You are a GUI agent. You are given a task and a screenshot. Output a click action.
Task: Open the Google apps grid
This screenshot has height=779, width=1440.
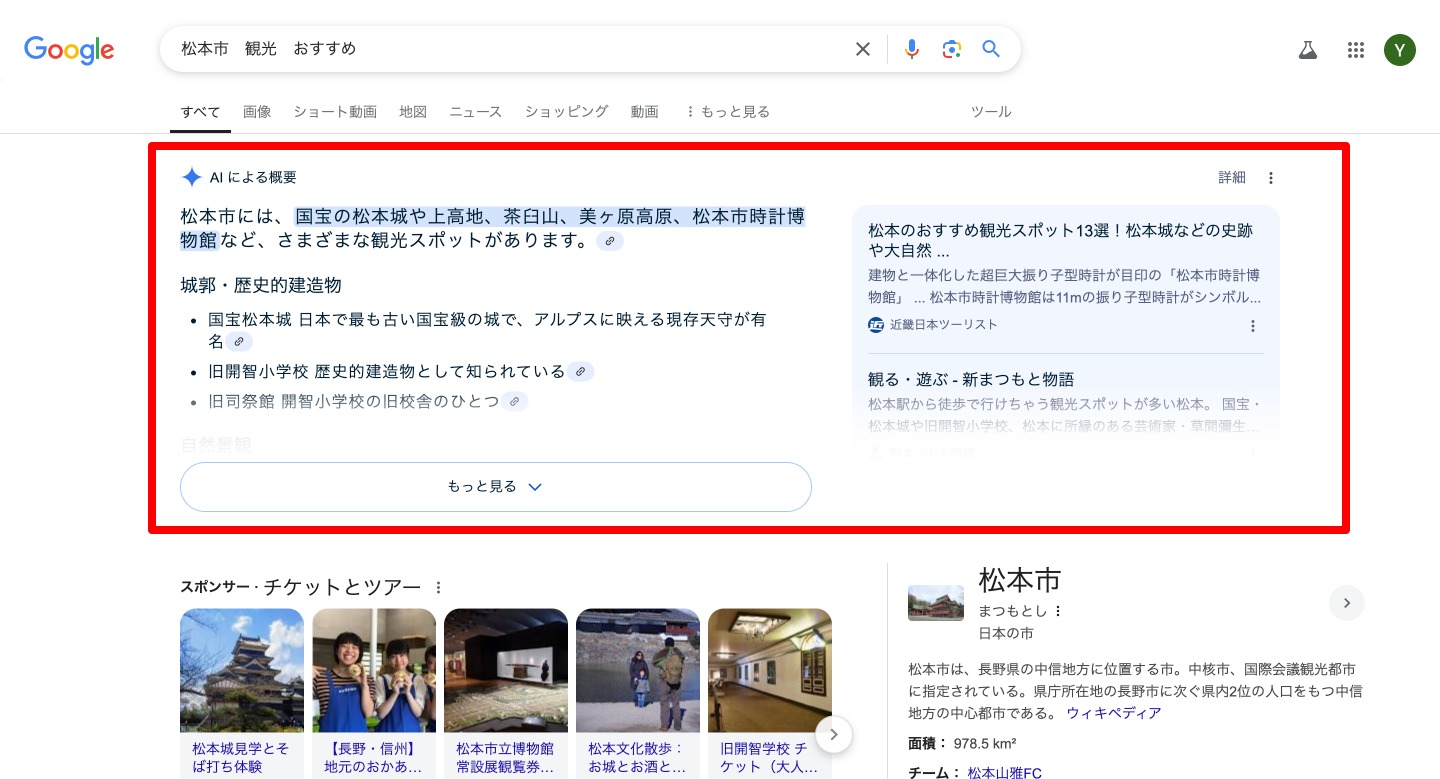pyautogui.click(x=1356, y=50)
